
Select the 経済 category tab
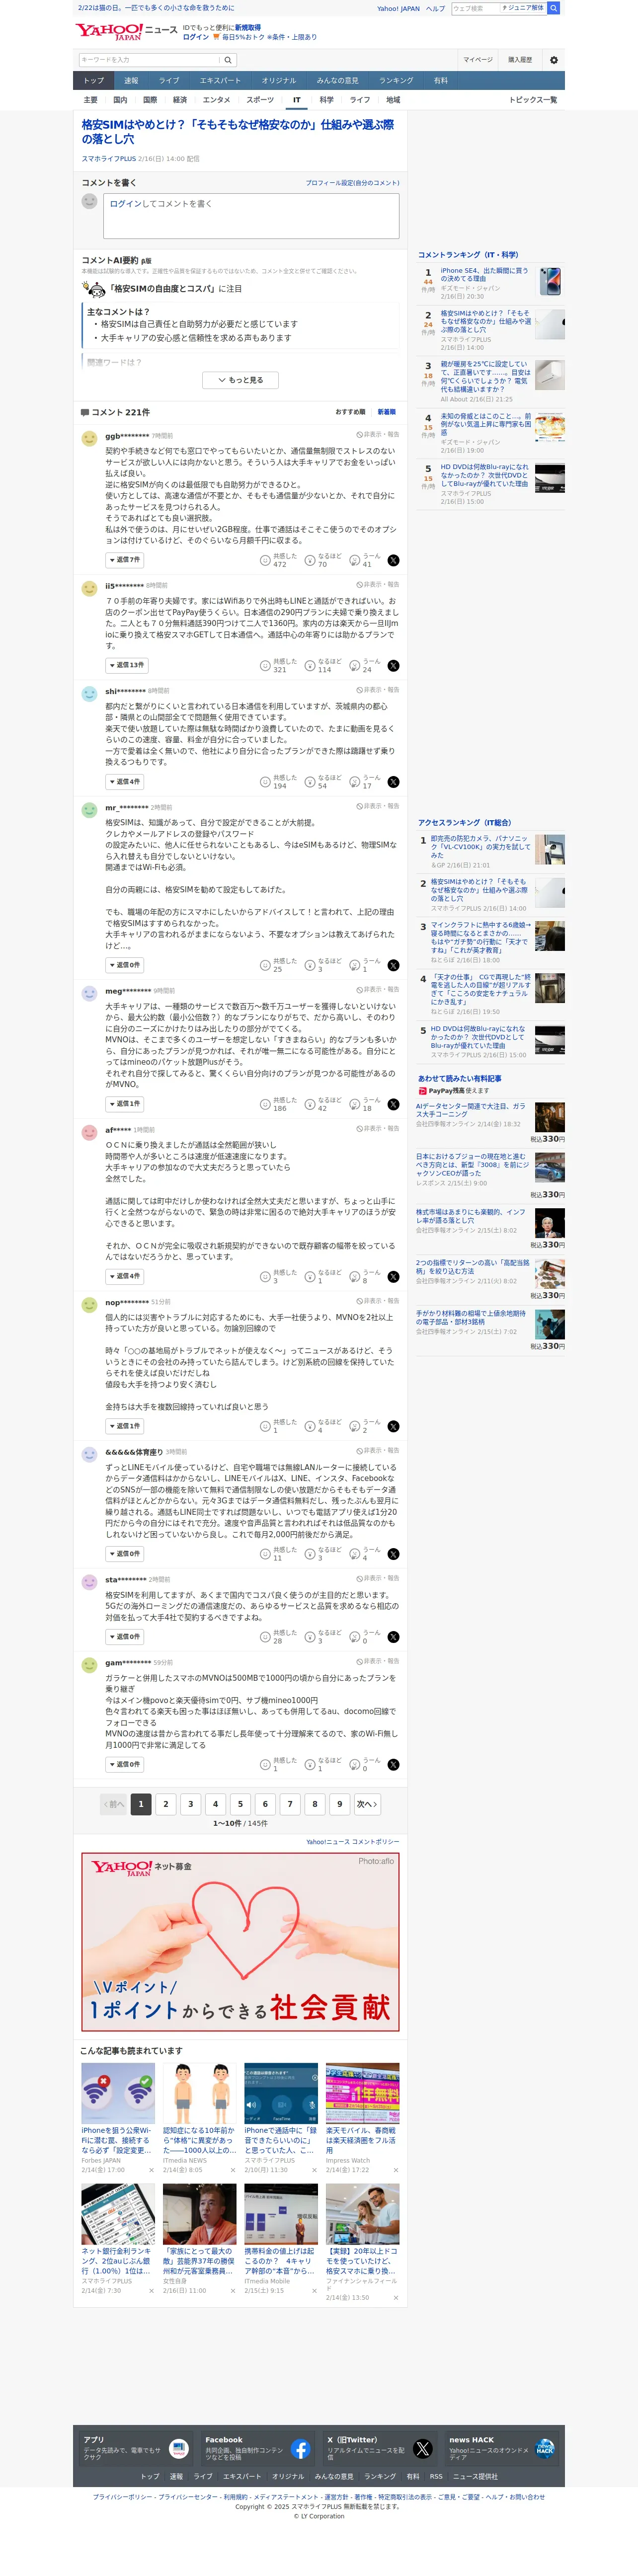point(180,100)
